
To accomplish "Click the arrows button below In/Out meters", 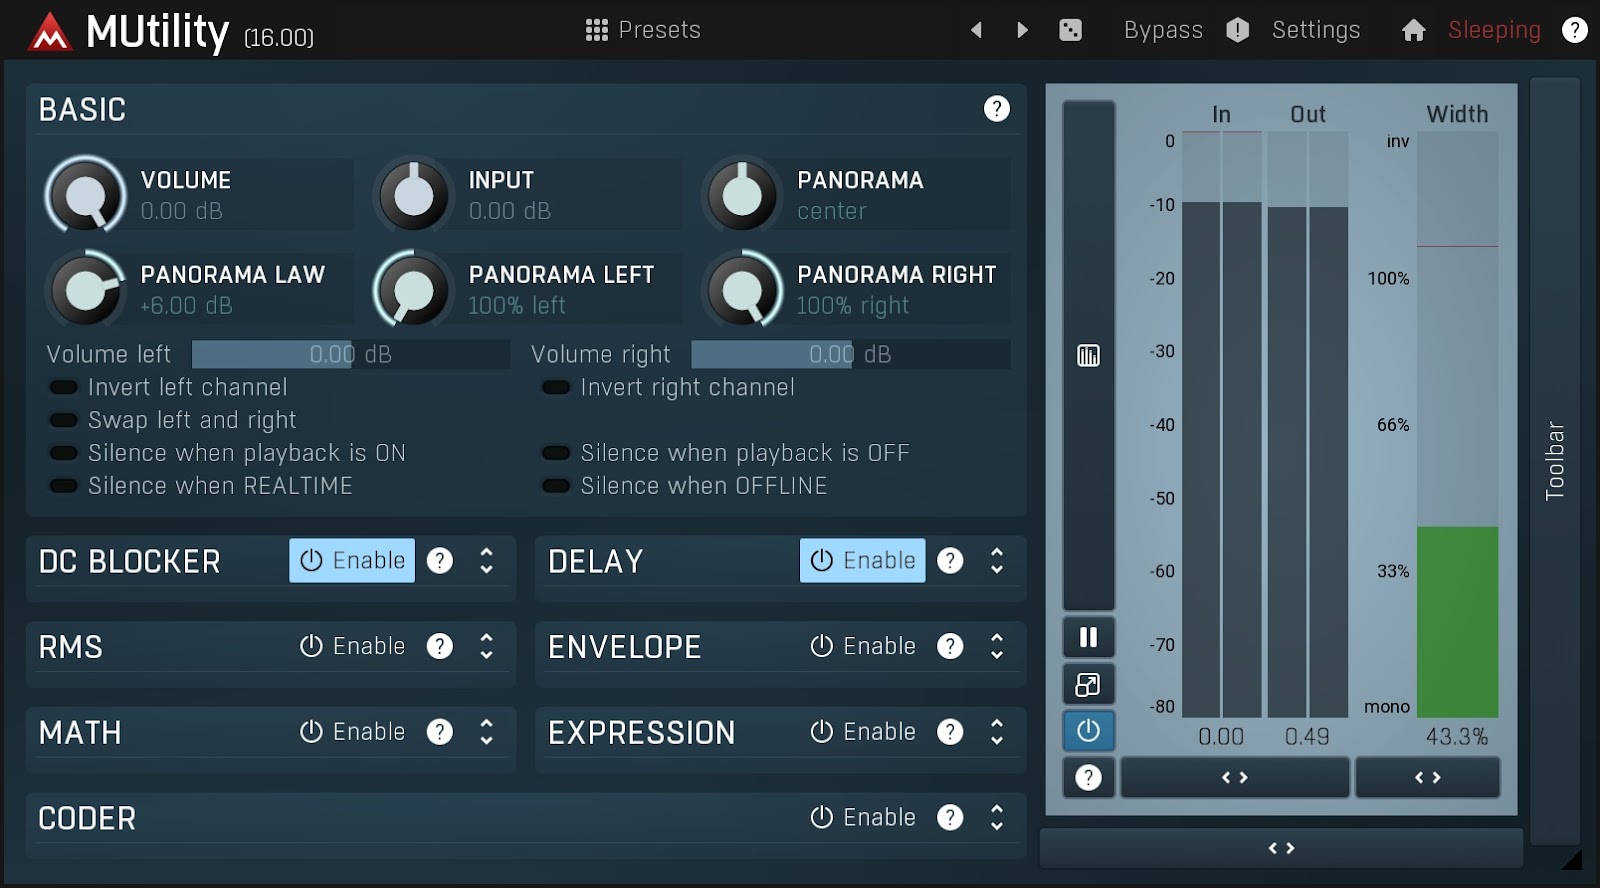I will point(1235,777).
